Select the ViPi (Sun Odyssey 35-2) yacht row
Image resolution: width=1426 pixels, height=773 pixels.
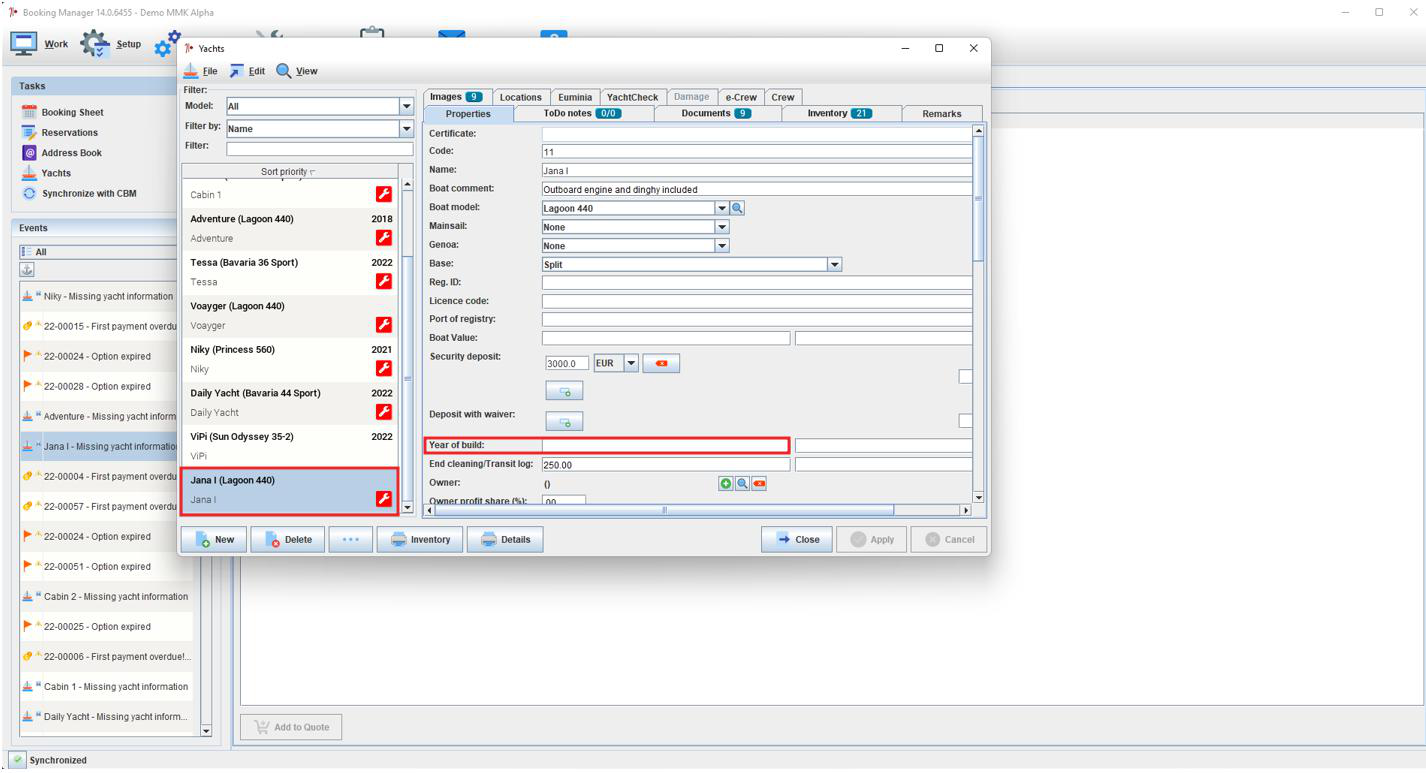(289, 447)
